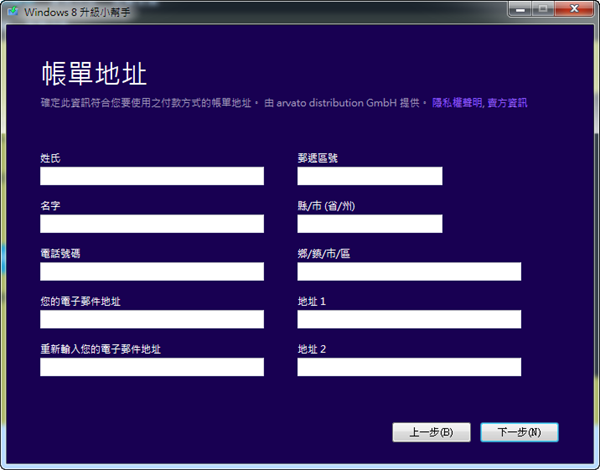Proceed with the 下一步(N) button

coord(519,432)
